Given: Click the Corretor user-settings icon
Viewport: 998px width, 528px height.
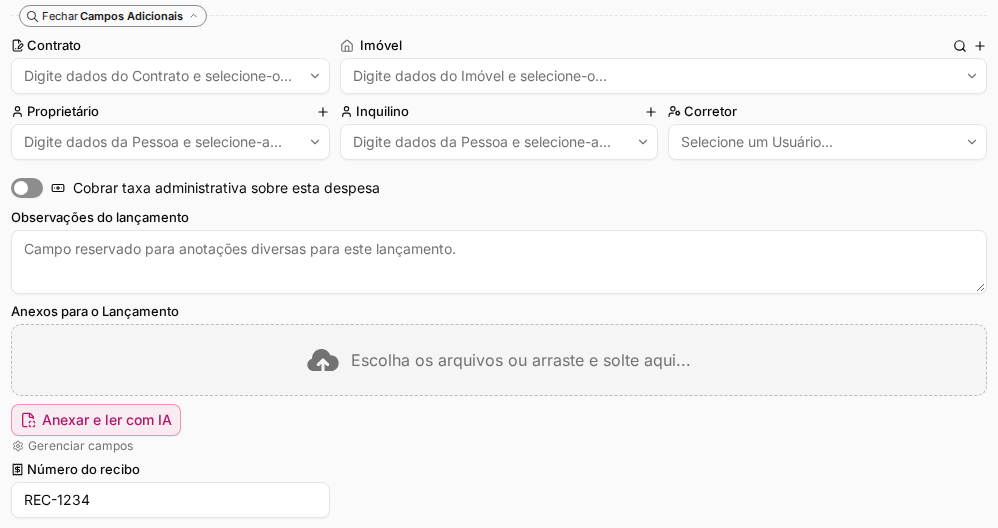Looking at the screenshot, I should [674, 112].
